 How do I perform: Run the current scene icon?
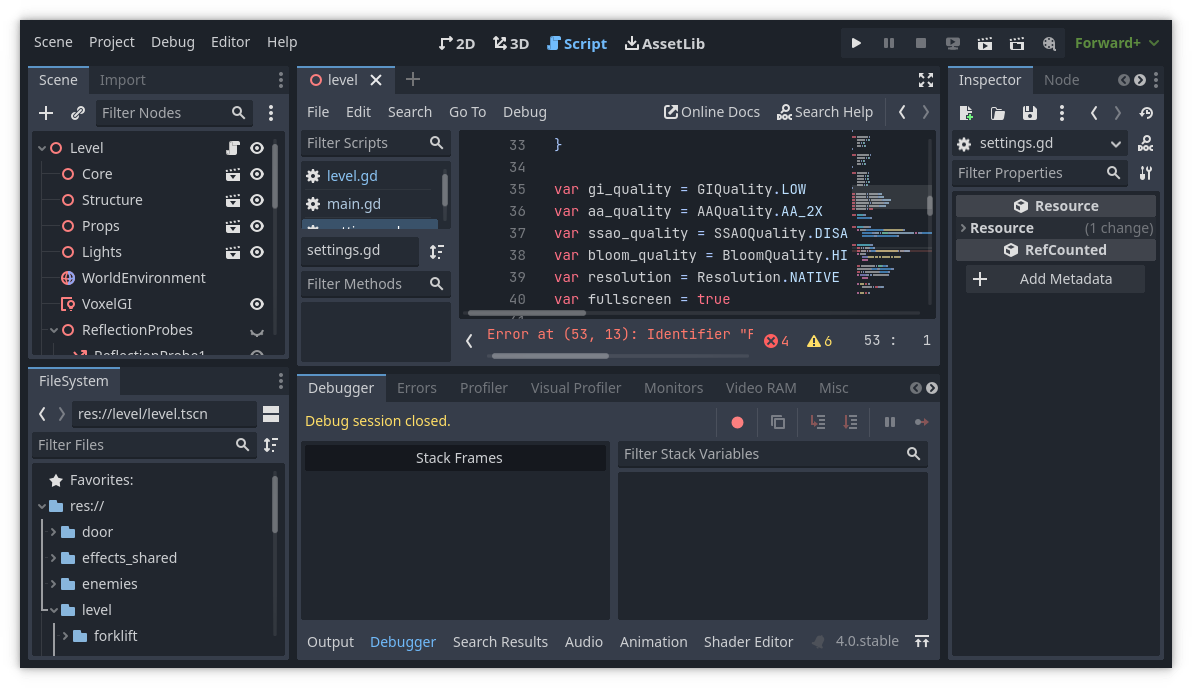pyautogui.click(x=984, y=43)
